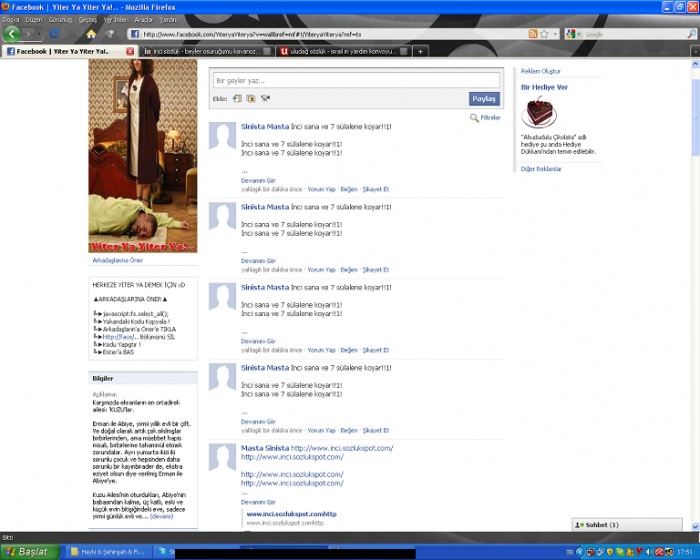Click the home icon in Firefox toolbar

(91, 34)
